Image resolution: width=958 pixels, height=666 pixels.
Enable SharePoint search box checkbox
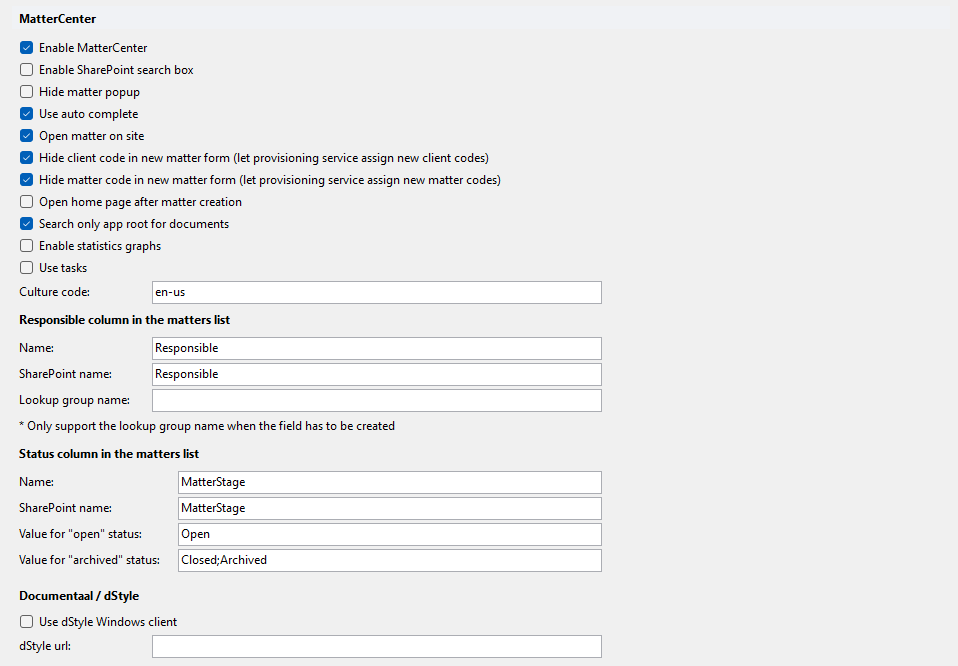(x=26, y=70)
